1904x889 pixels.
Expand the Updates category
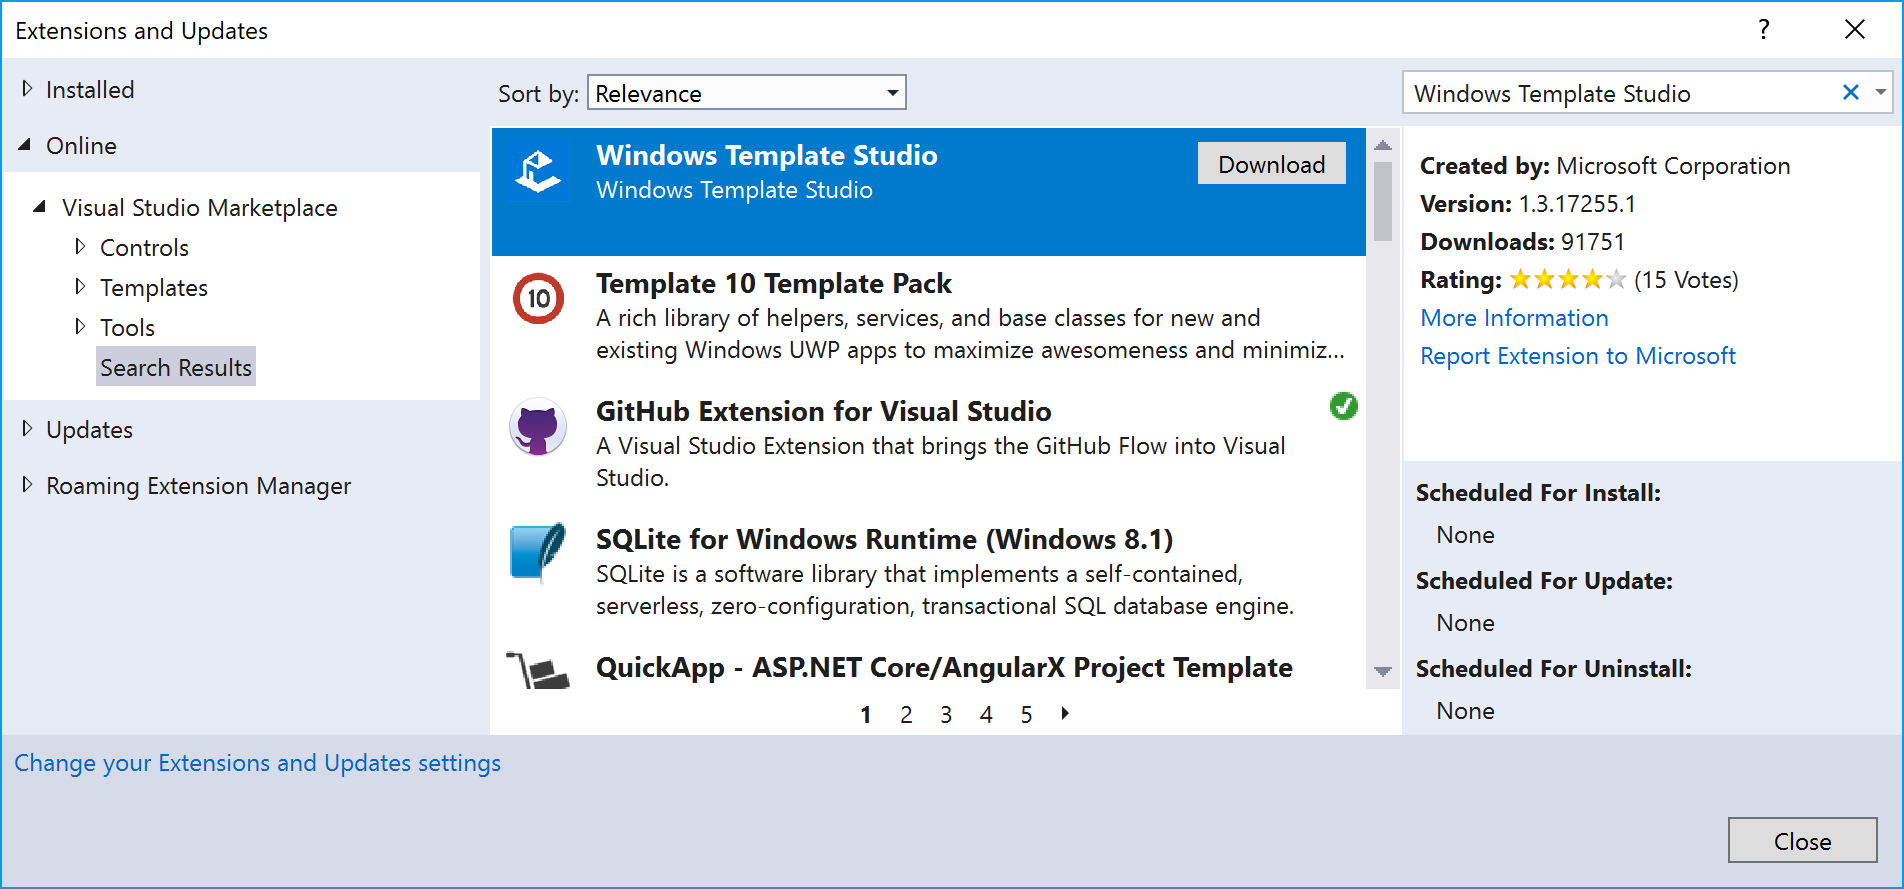27,429
